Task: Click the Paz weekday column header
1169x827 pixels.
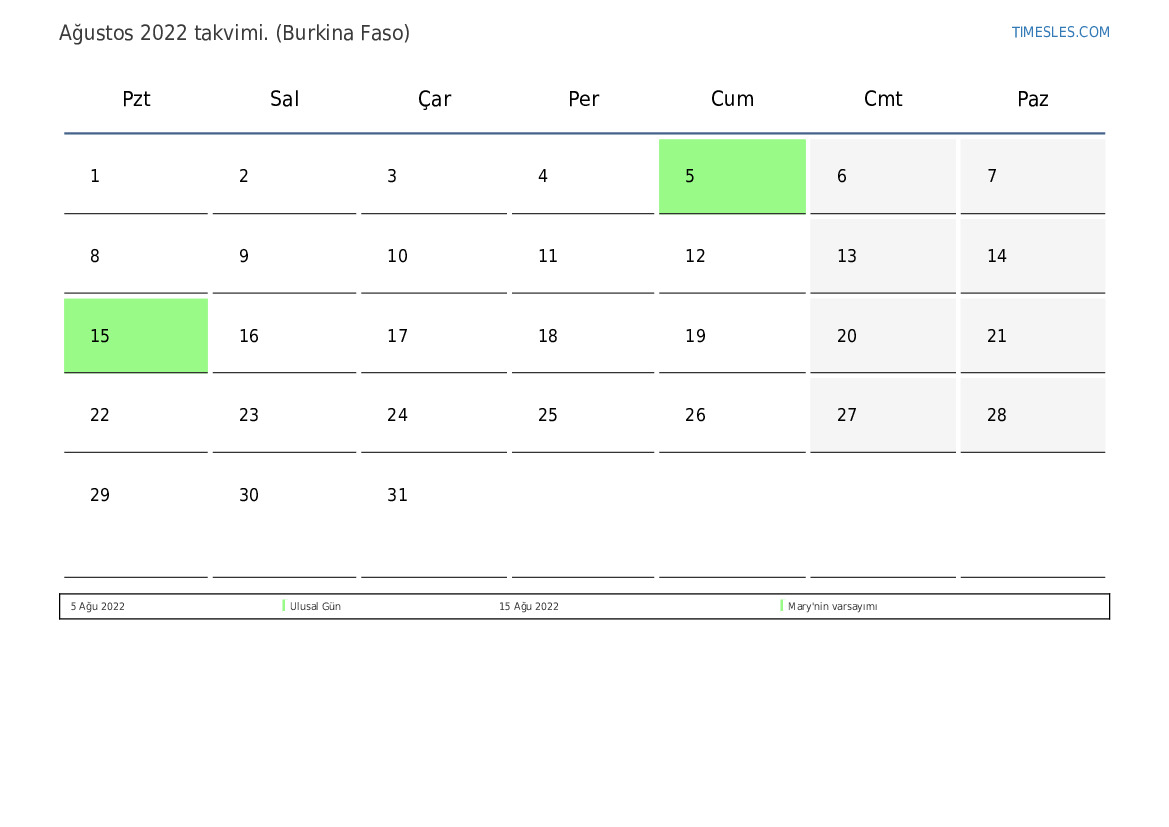Action: tap(1032, 99)
